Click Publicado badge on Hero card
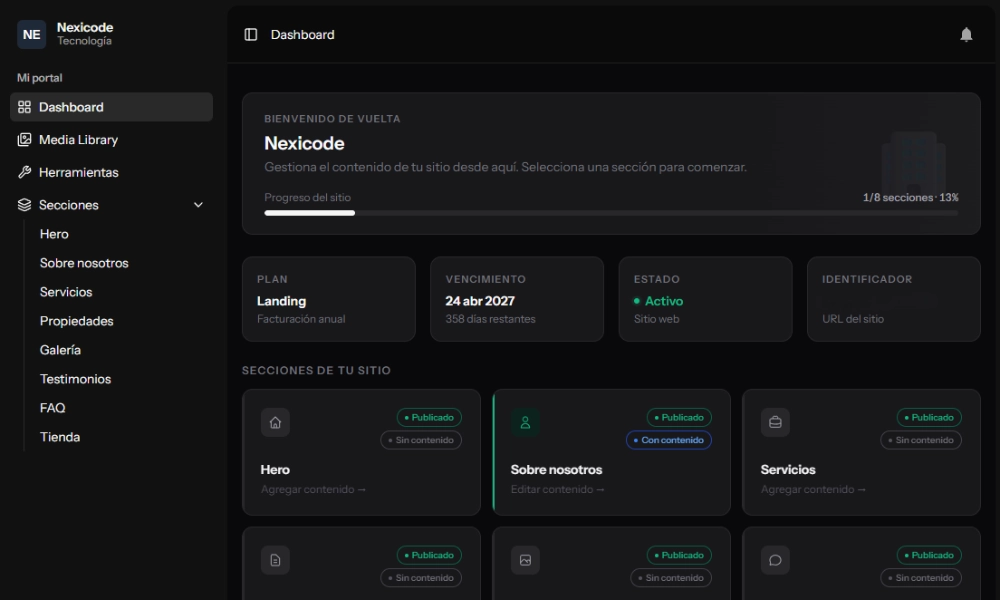 [429, 418]
